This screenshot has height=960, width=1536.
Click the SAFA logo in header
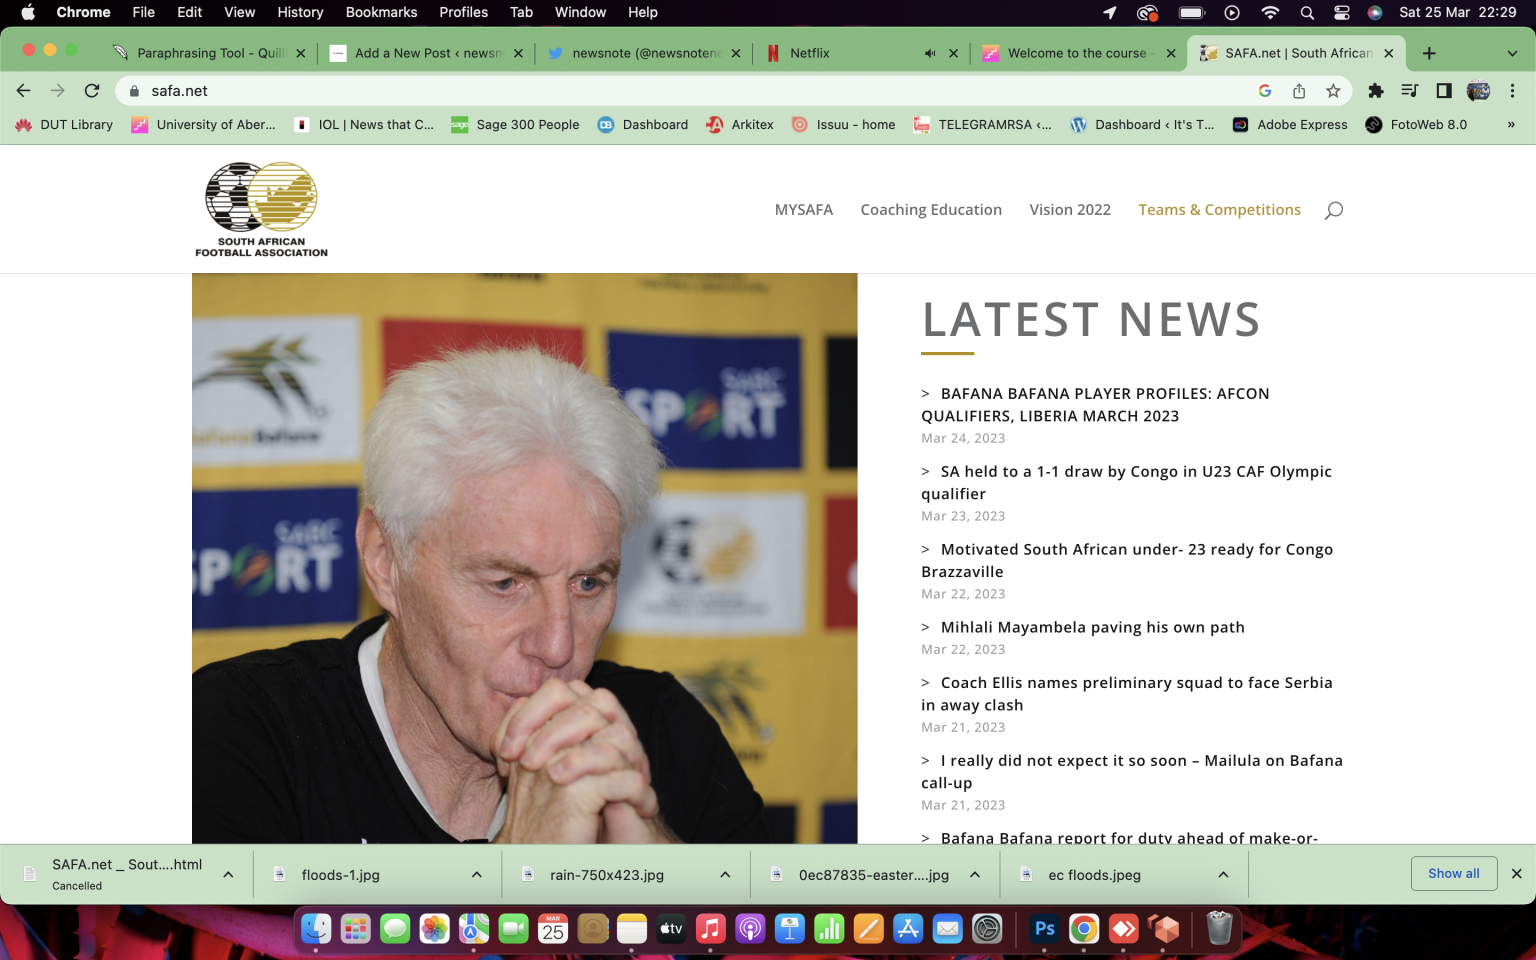pos(261,209)
